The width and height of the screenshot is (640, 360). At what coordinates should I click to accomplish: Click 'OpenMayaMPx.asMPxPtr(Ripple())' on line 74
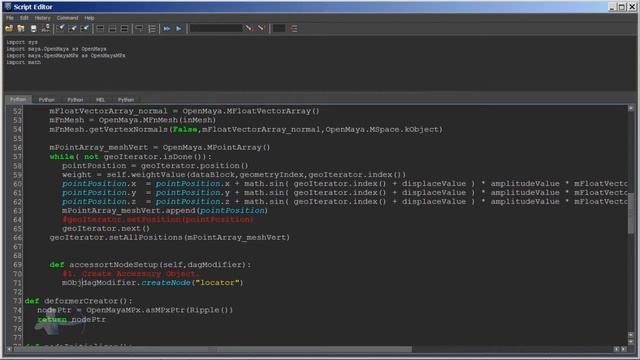pyautogui.click(x=159, y=310)
